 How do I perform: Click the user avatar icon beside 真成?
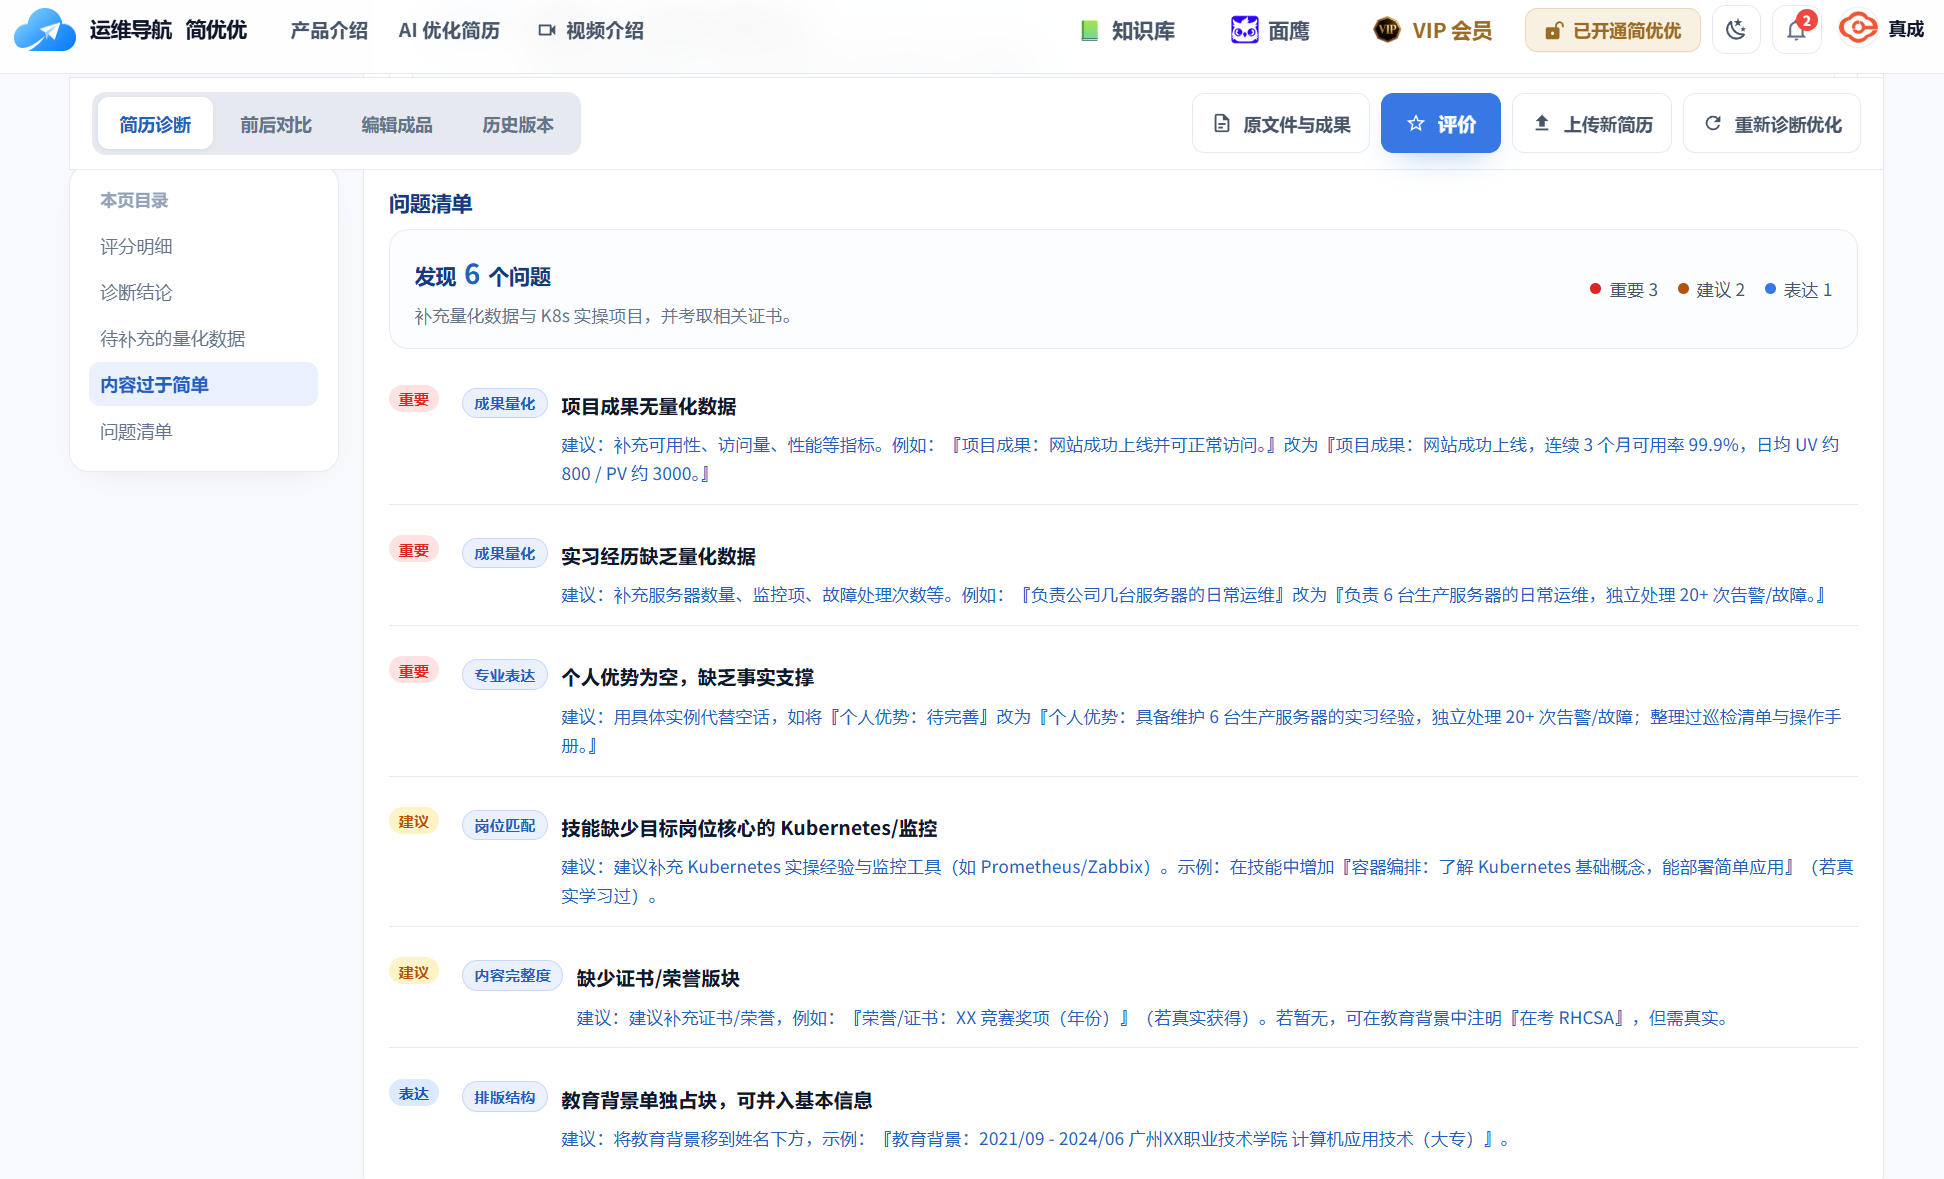pyautogui.click(x=1858, y=28)
